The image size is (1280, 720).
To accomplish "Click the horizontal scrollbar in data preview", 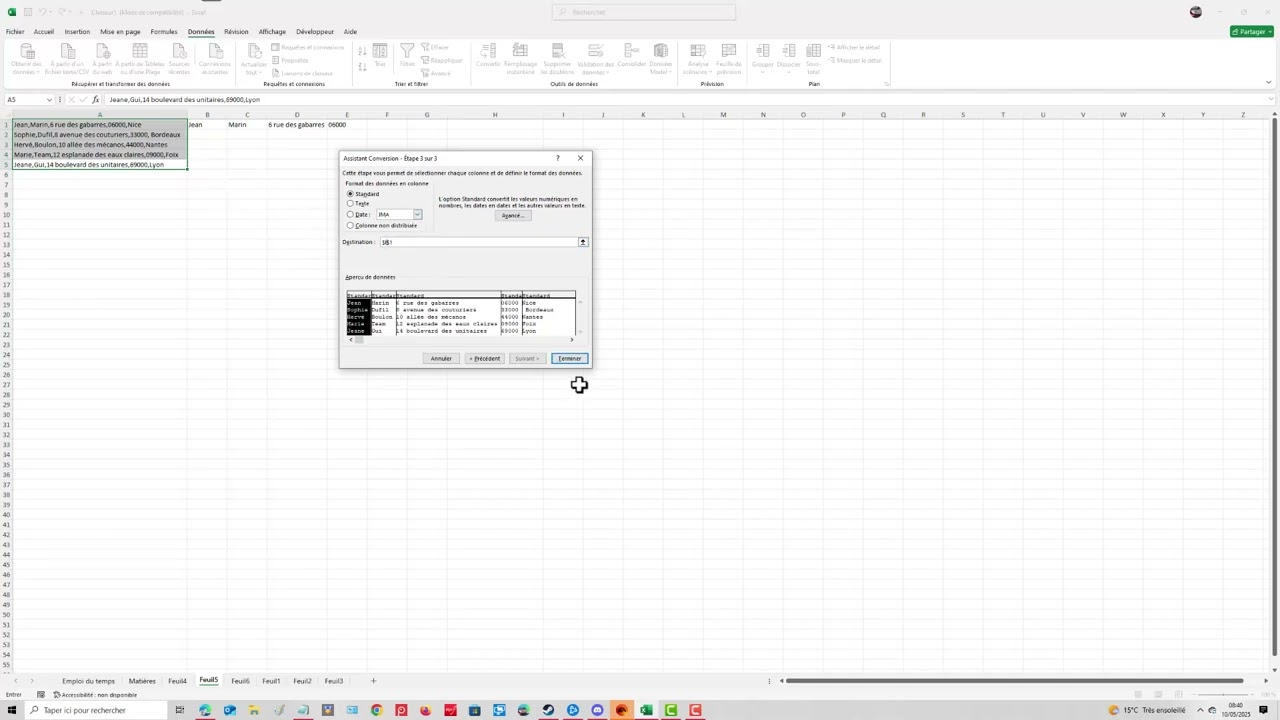I will (460, 340).
